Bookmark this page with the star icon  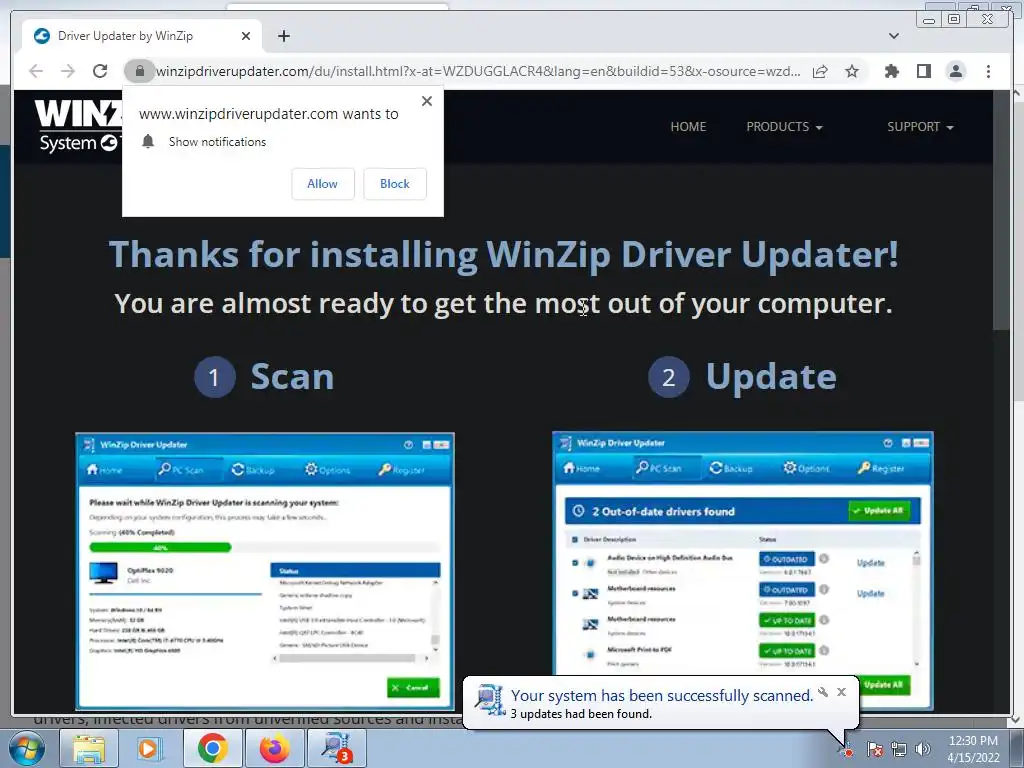click(x=852, y=71)
